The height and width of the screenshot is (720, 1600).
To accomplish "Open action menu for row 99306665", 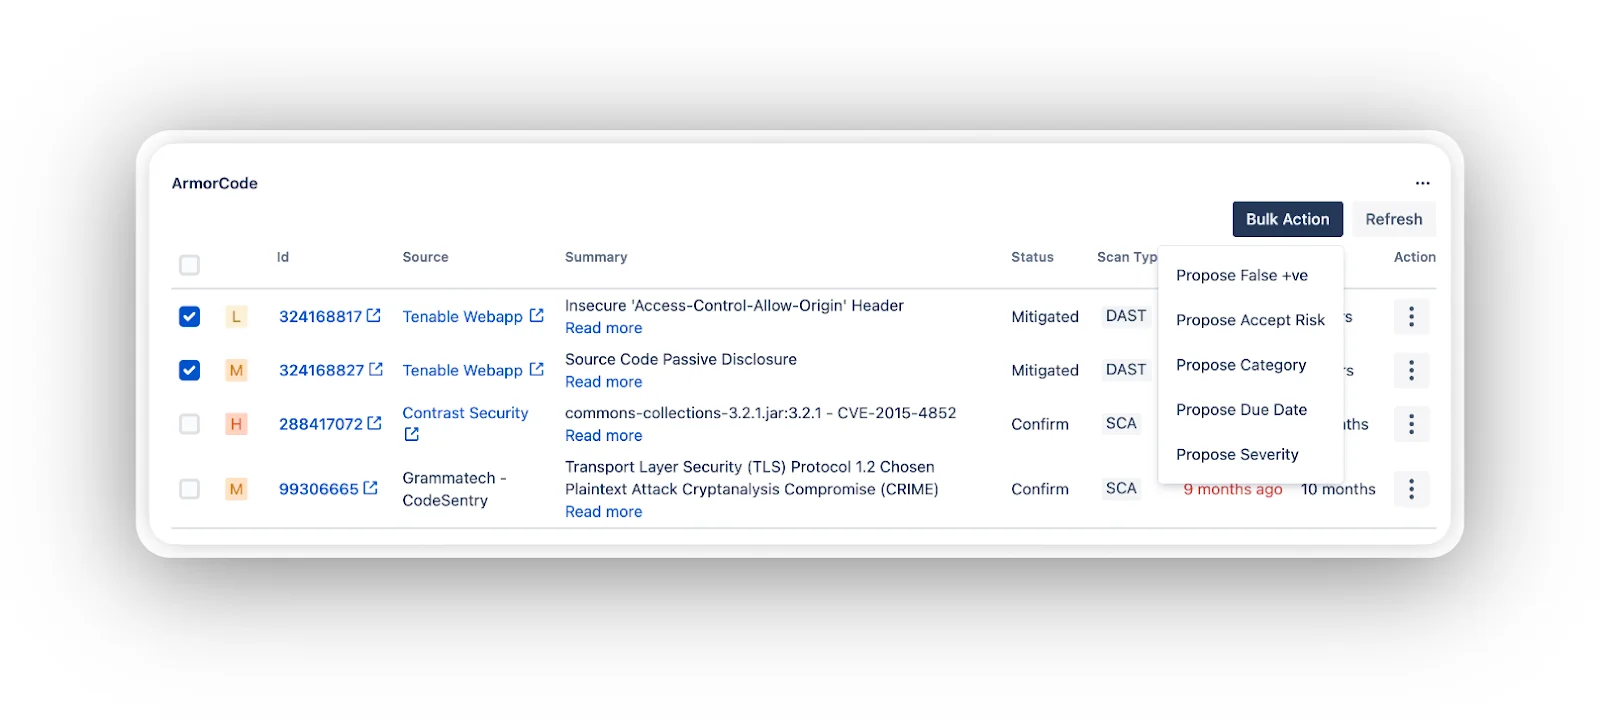I will click(1411, 489).
